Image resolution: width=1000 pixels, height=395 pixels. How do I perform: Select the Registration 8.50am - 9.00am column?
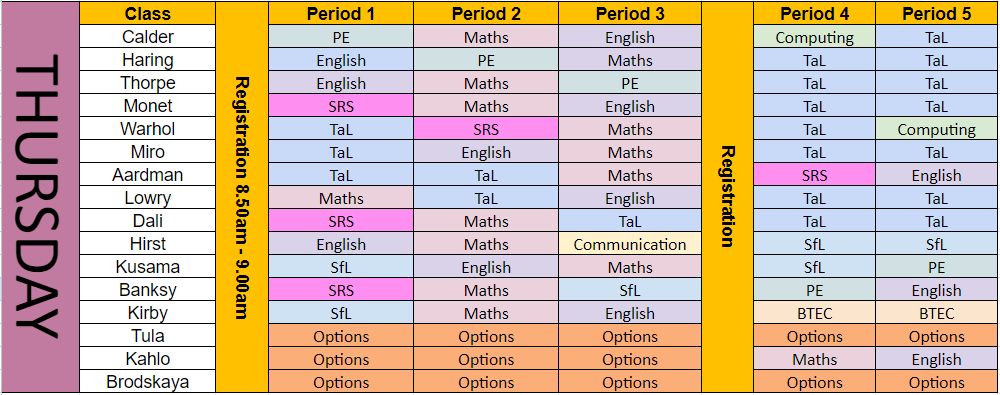[242, 197]
